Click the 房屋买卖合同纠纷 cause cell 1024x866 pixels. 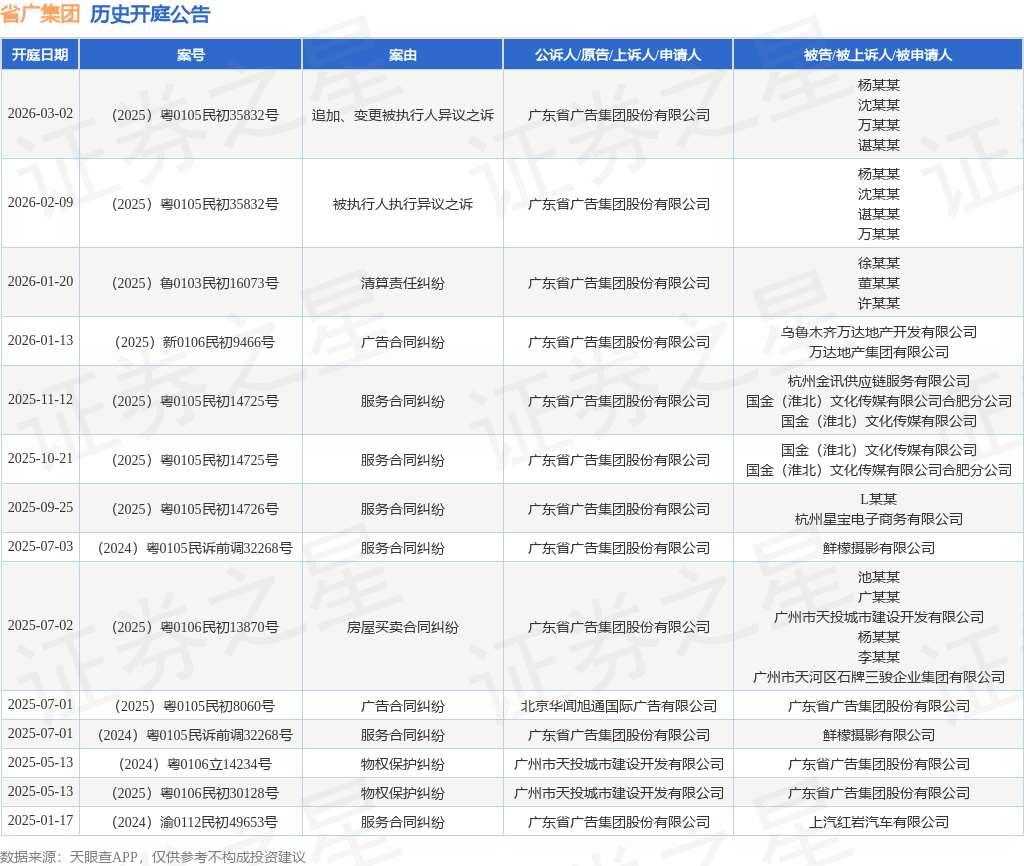point(402,628)
